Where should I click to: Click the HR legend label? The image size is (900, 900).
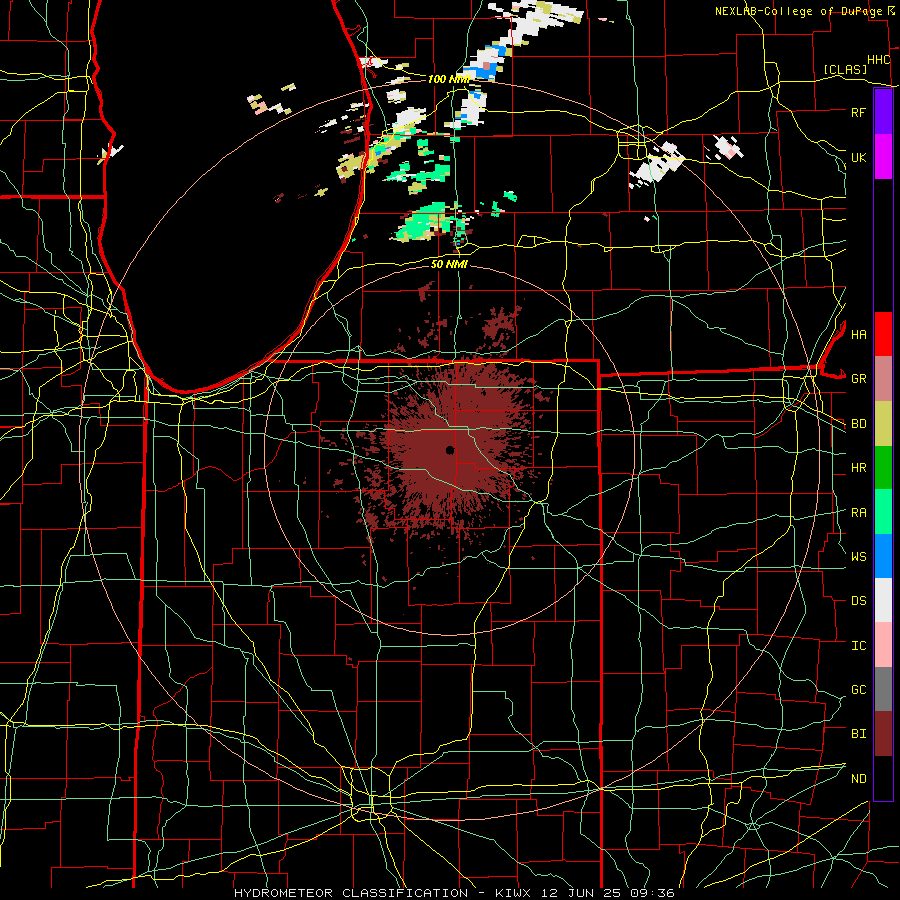coord(858,468)
